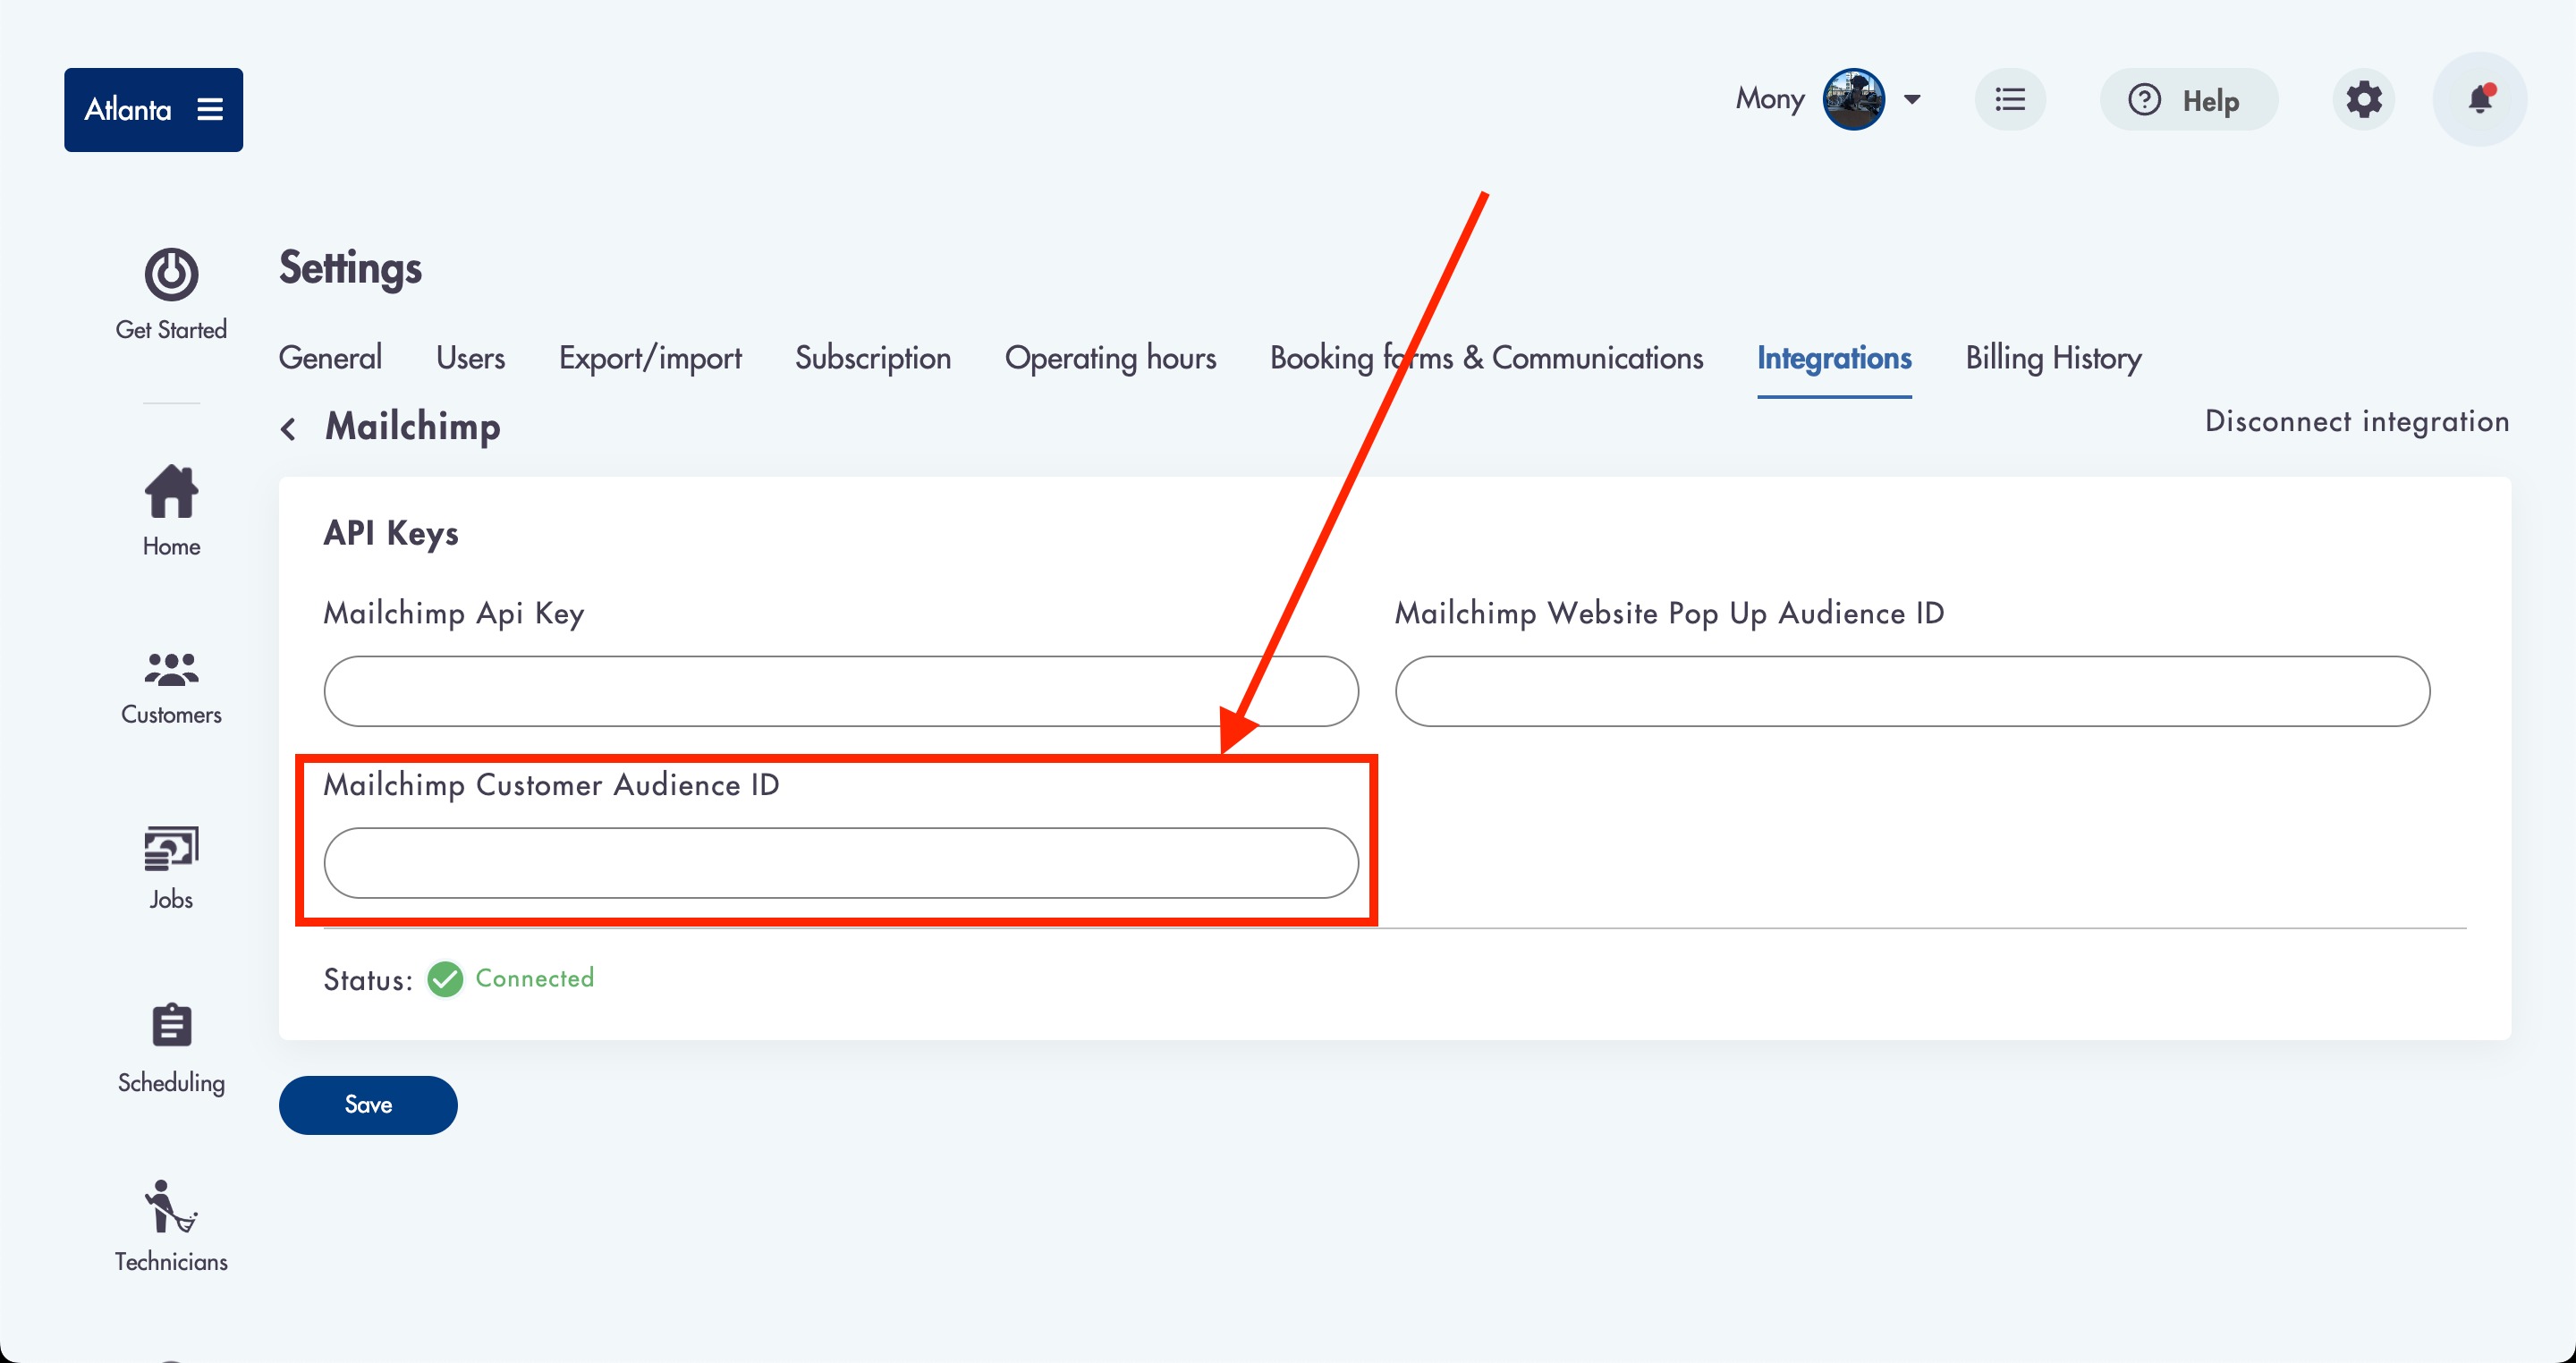Open the Jobs section icon

171,848
